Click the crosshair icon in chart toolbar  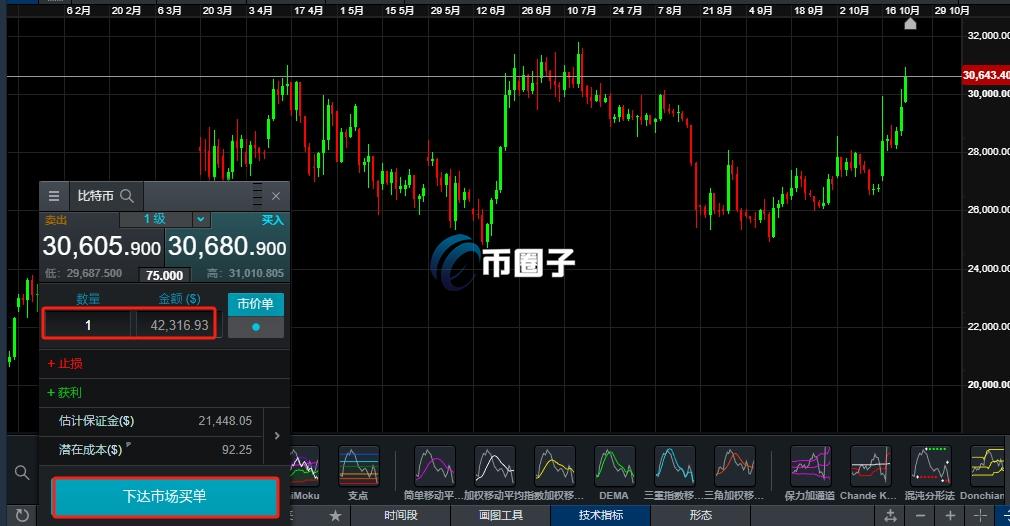980,516
